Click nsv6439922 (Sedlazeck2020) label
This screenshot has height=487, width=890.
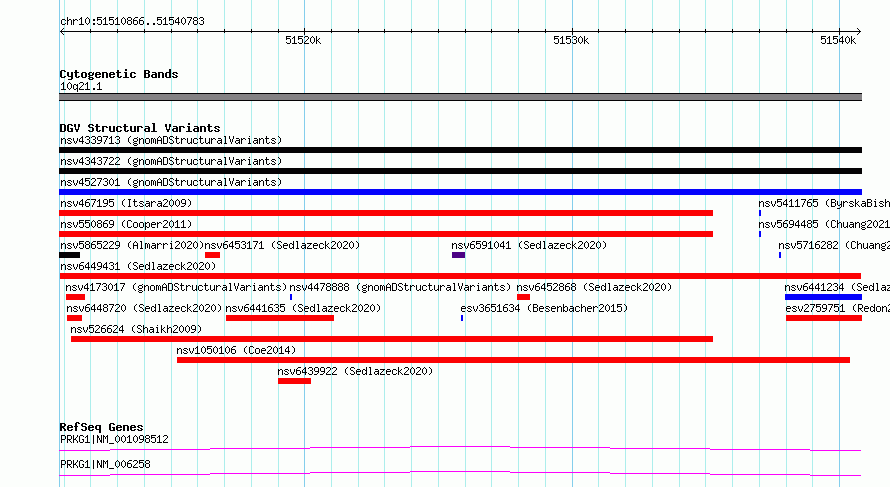tap(355, 371)
